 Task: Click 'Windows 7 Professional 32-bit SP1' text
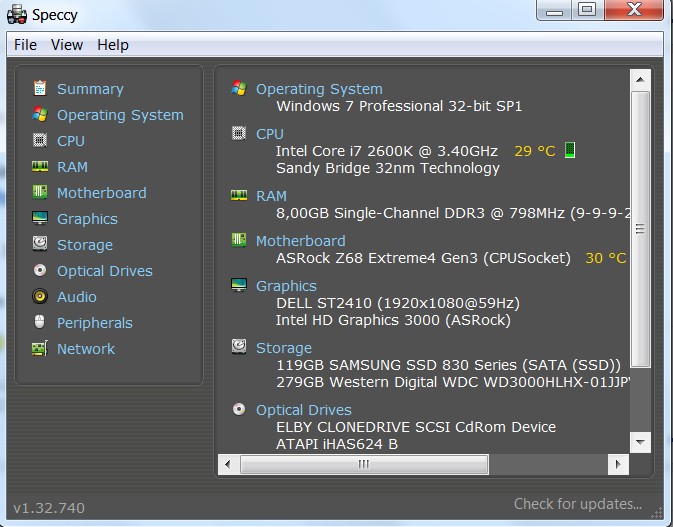tap(399, 106)
